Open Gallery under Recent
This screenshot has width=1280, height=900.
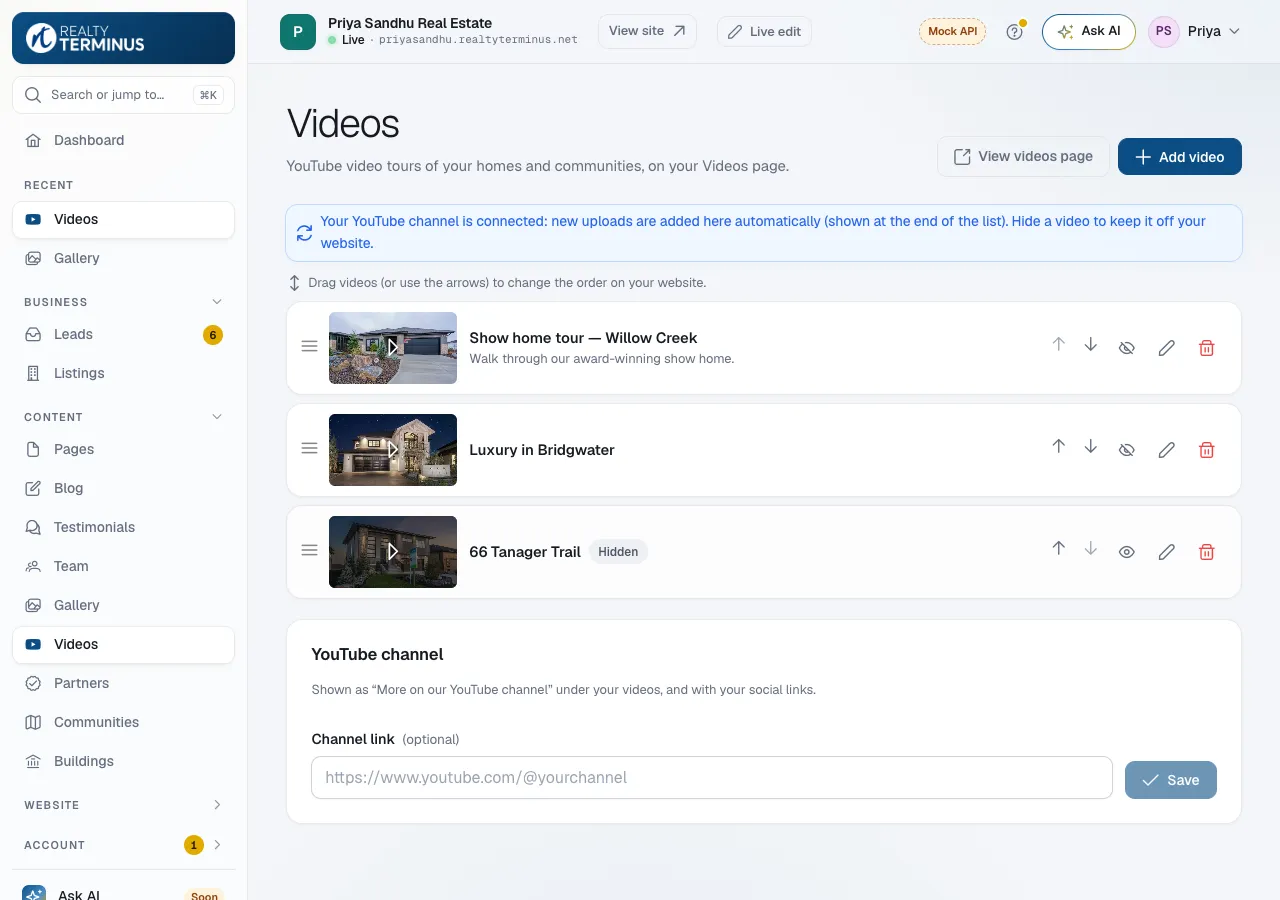click(x=123, y=258)
